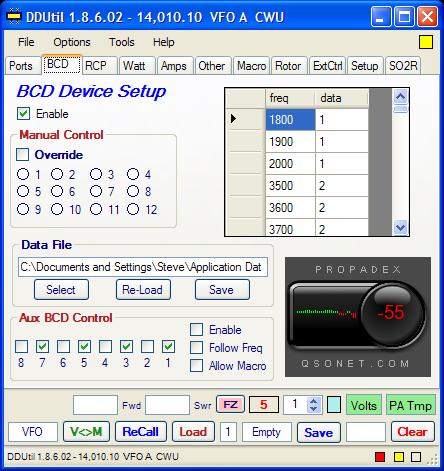Switch to the ExtCtrl tab

328,66
